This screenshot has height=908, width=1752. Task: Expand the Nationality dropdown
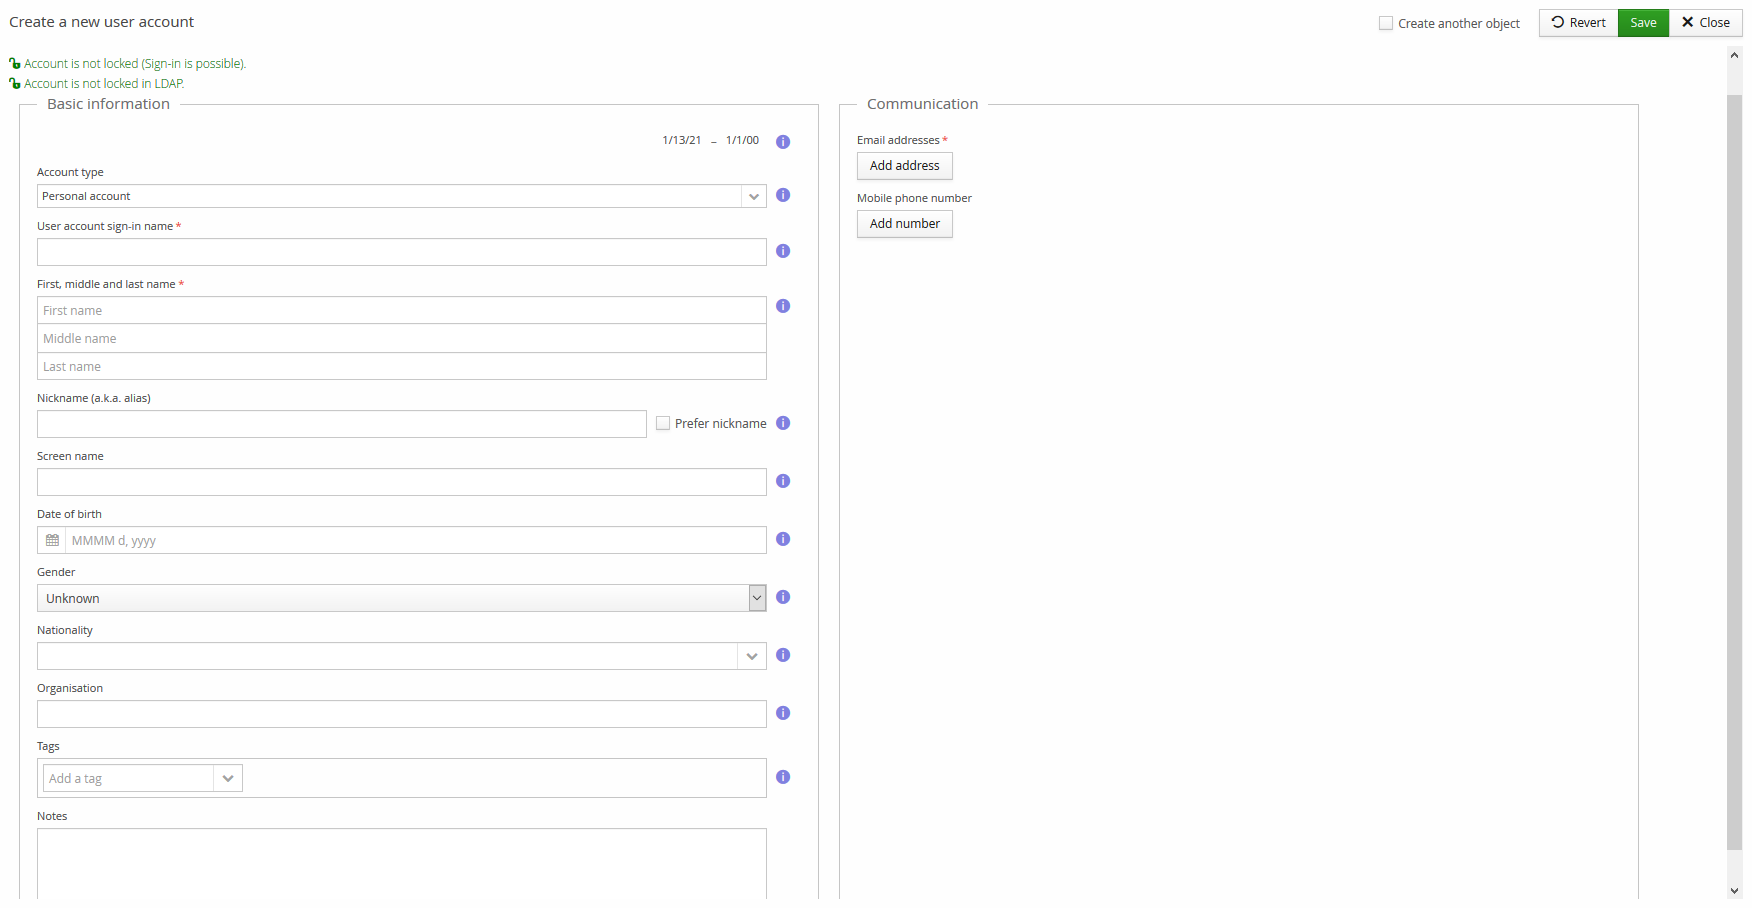pos(752,656)
